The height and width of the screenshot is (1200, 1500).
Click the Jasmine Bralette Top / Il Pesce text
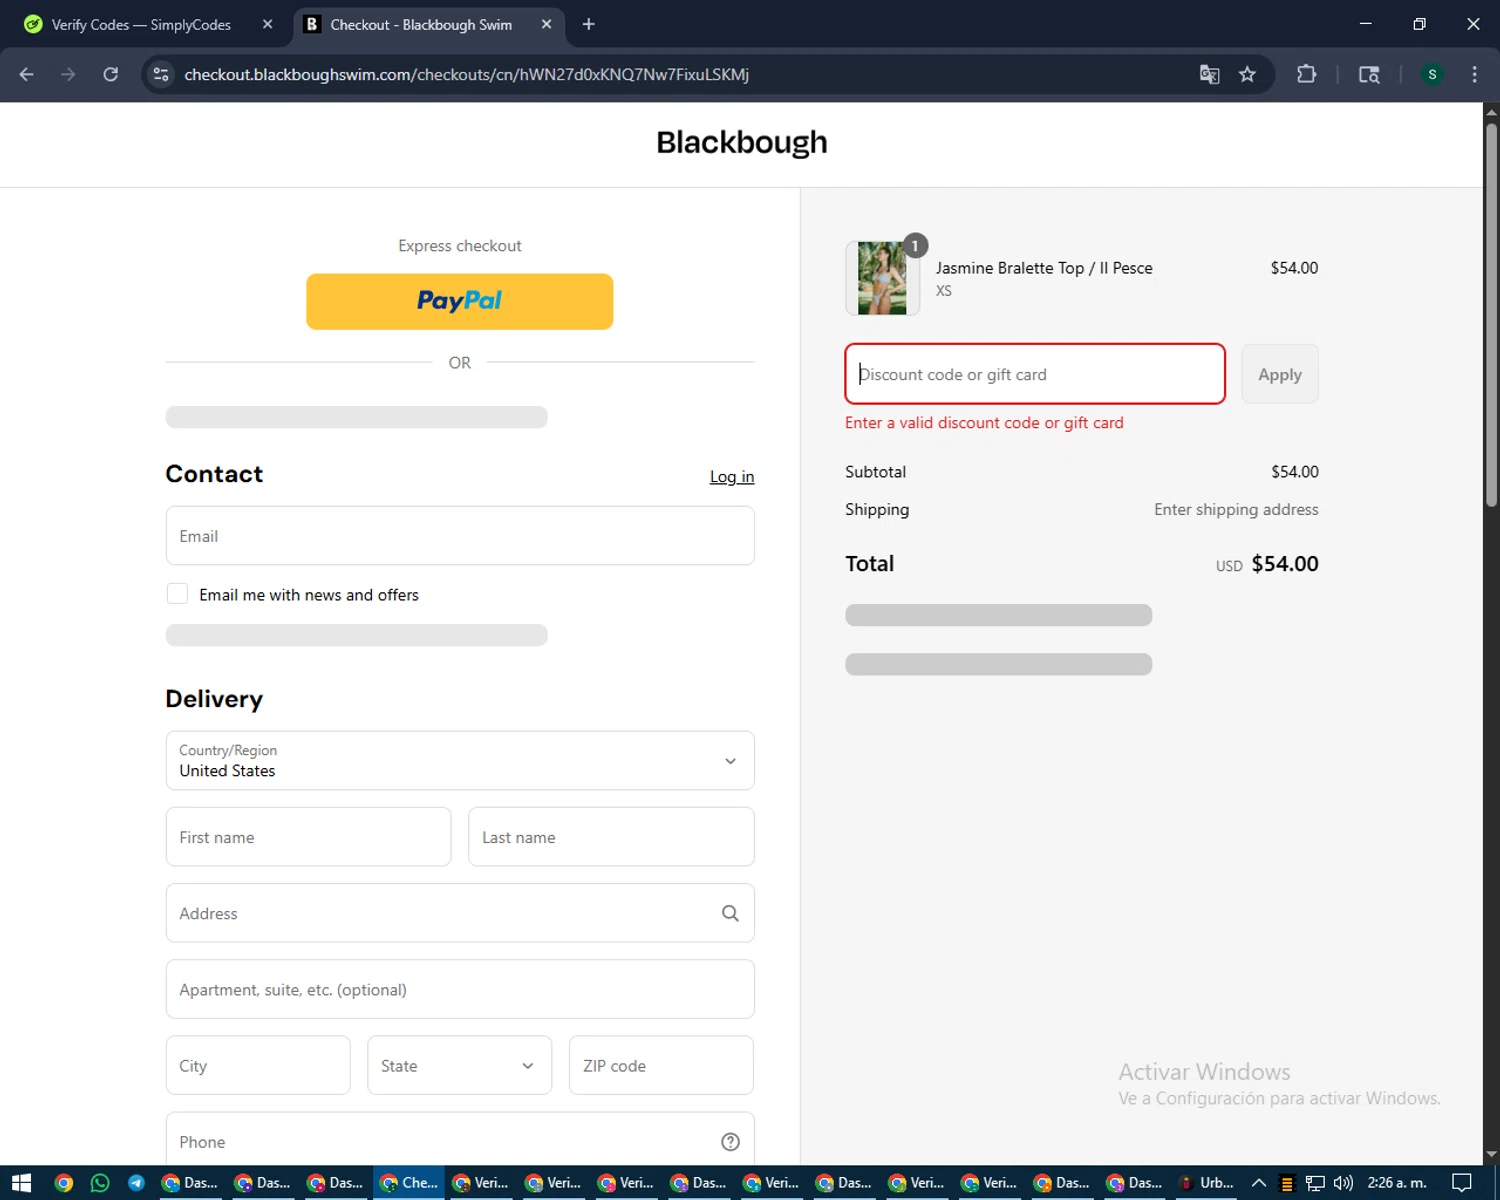pyautogui.click(x=1044, y=268)
